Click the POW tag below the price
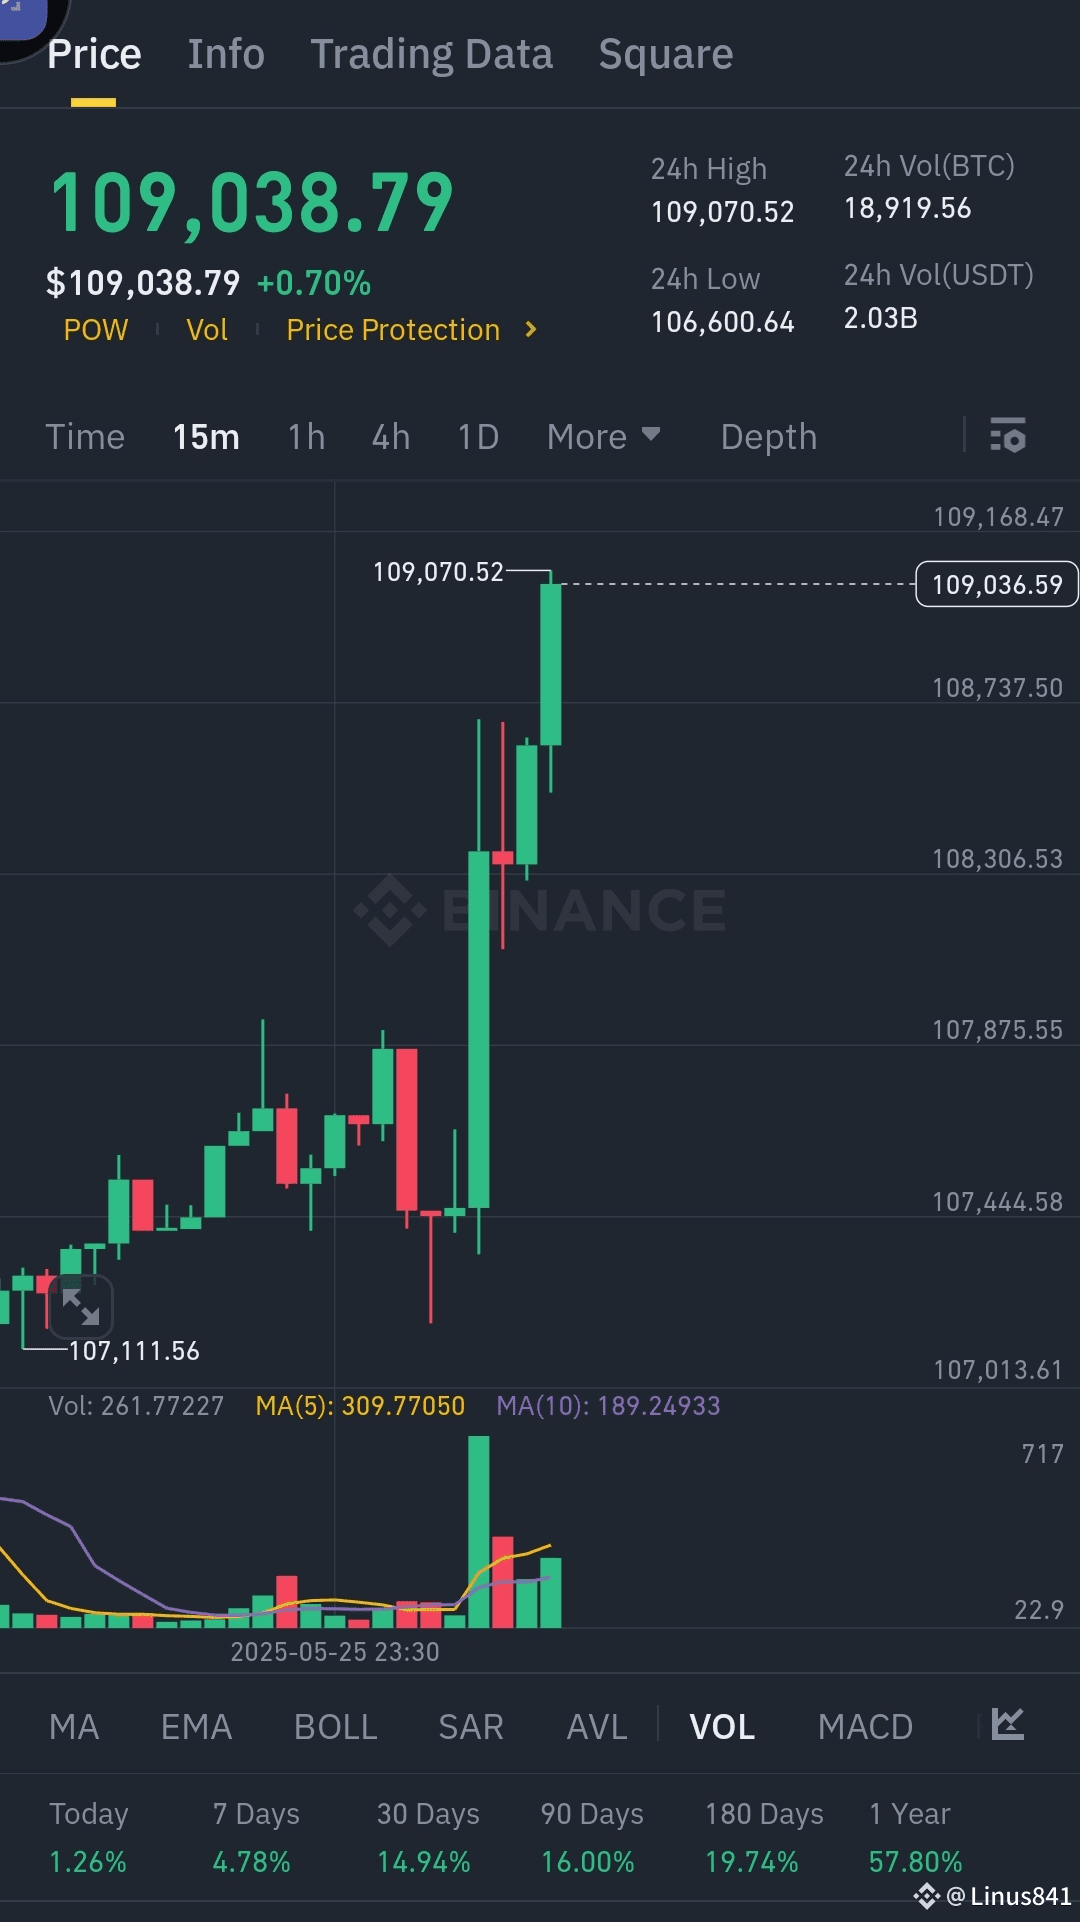This screenshot has height=1922, width=1080. coord(95,330)
